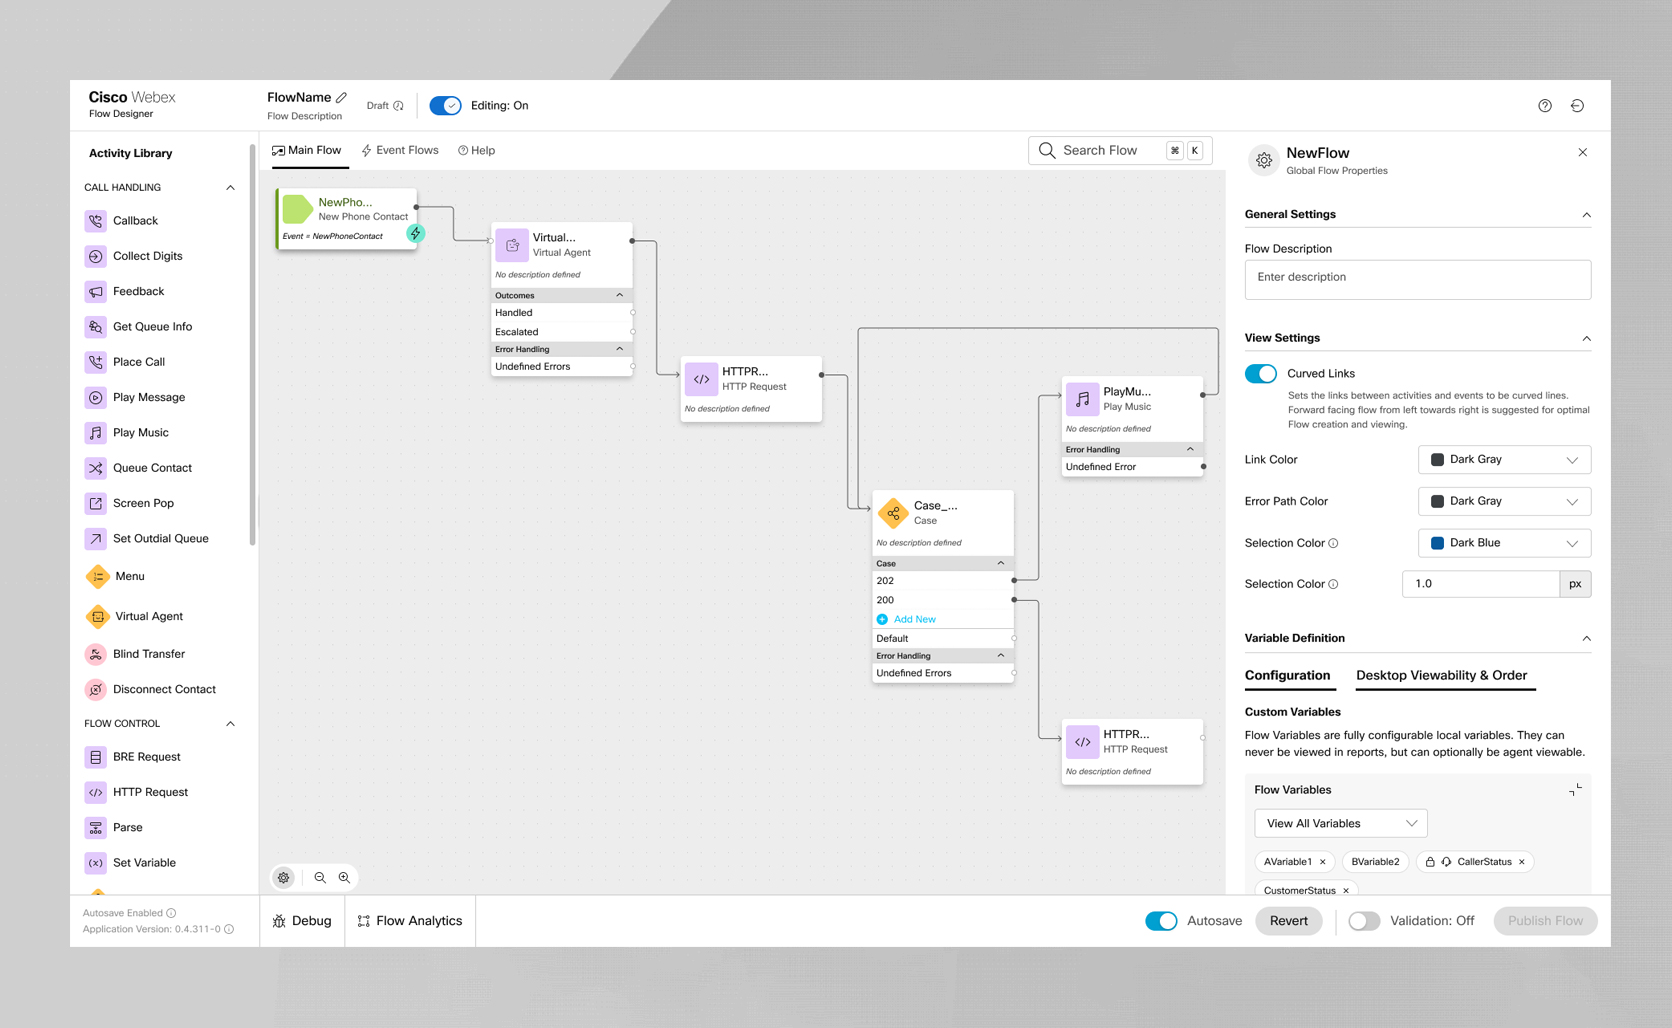Viewport: 1672px width, 1028px height.
Task: Open Desktop Viewability & Order tab
Action: (1441, 676)
